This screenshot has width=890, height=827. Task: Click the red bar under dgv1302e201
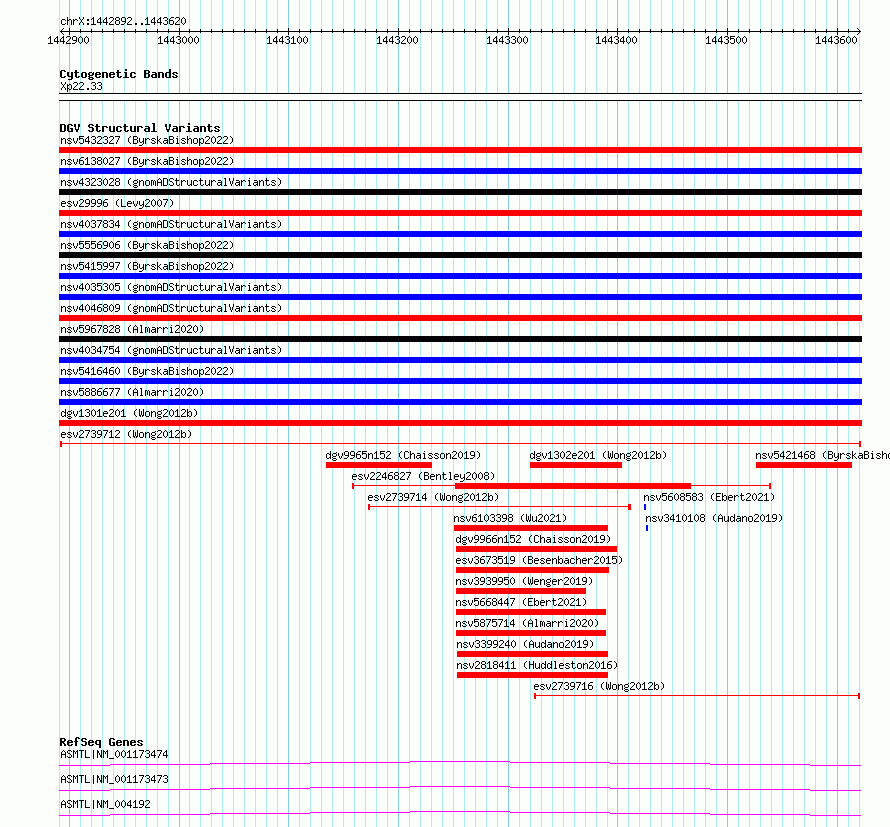click(x=576, y=465)
